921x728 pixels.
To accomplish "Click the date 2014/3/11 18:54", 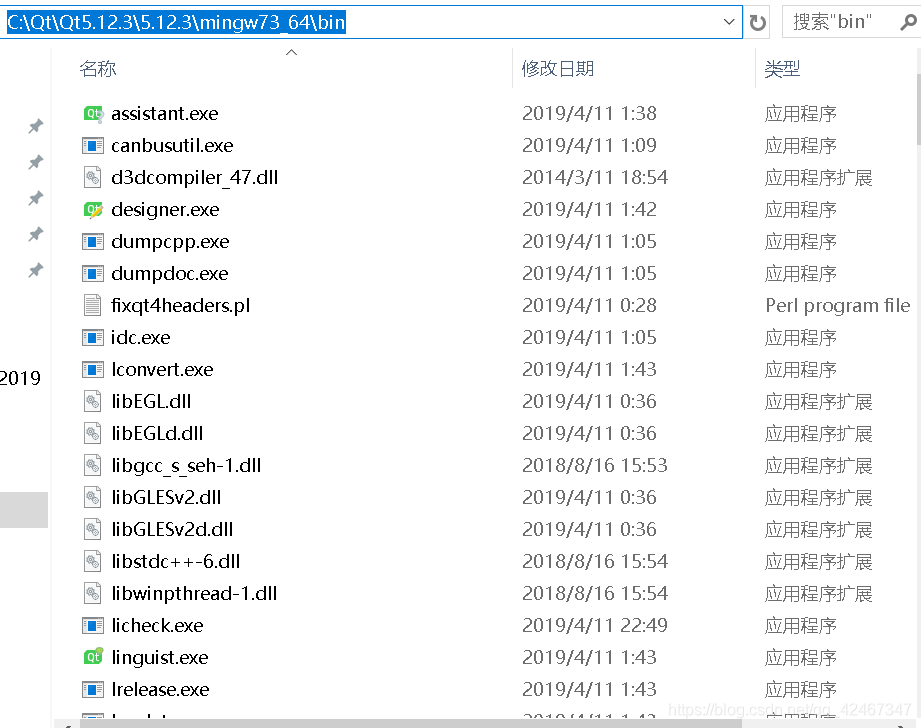I will [595, 177].
